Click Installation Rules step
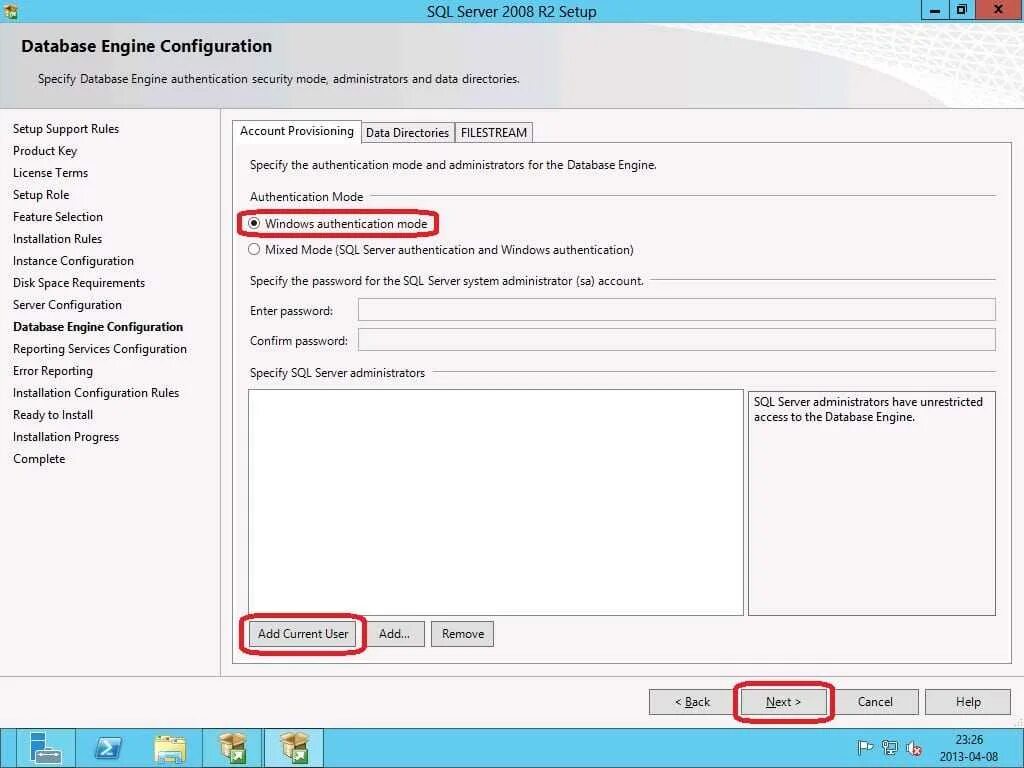The width and height of the screenshot is (1024, 768). click(x=57, y=238)
